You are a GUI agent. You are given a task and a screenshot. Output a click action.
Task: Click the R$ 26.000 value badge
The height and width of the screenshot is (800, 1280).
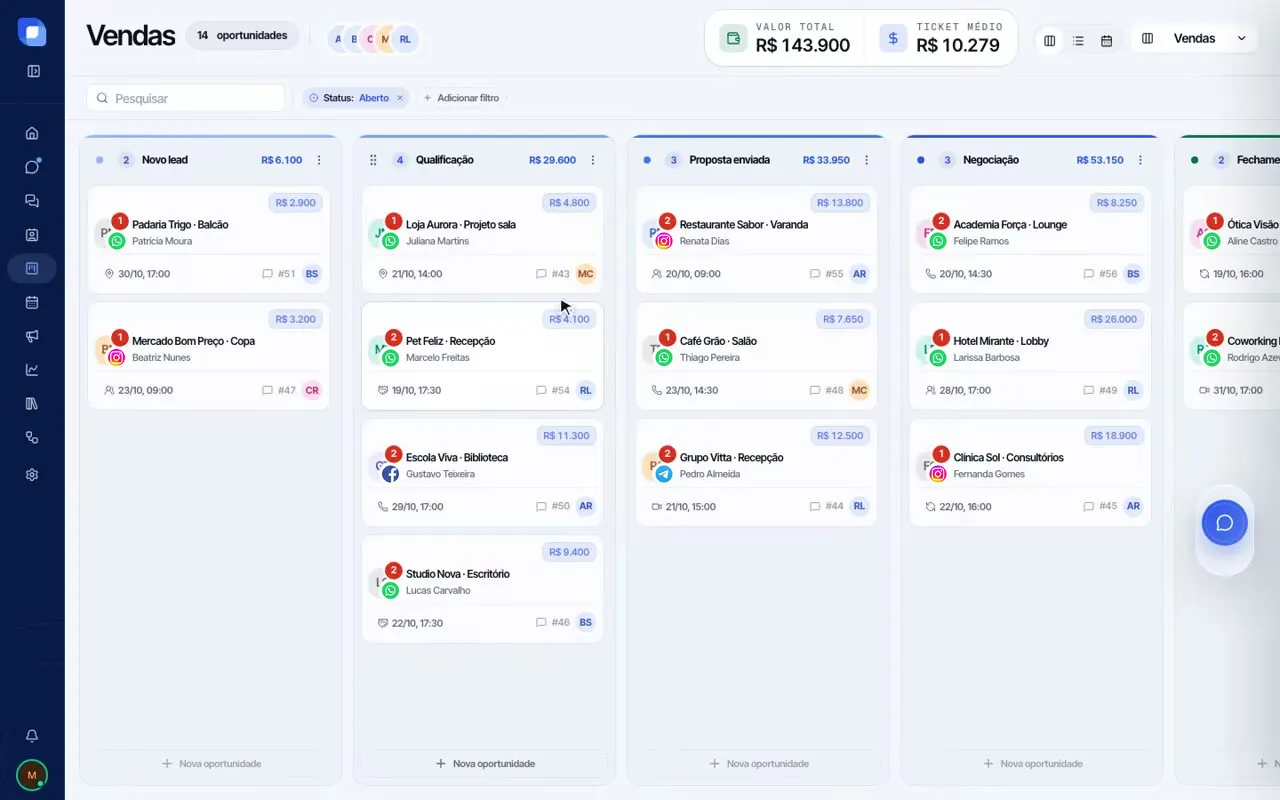point(1114,319)
